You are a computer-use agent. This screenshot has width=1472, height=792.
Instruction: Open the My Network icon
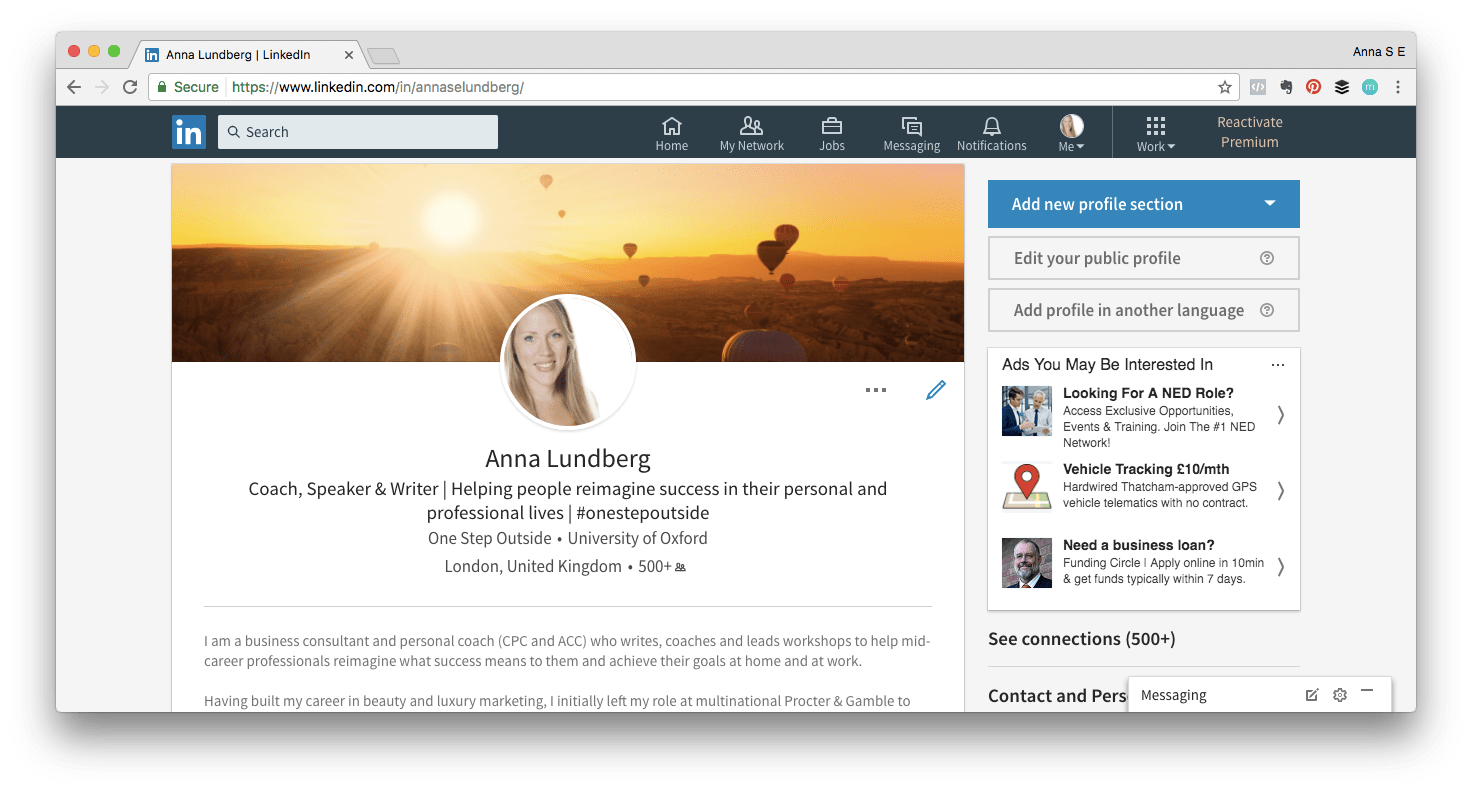(751, 130)
